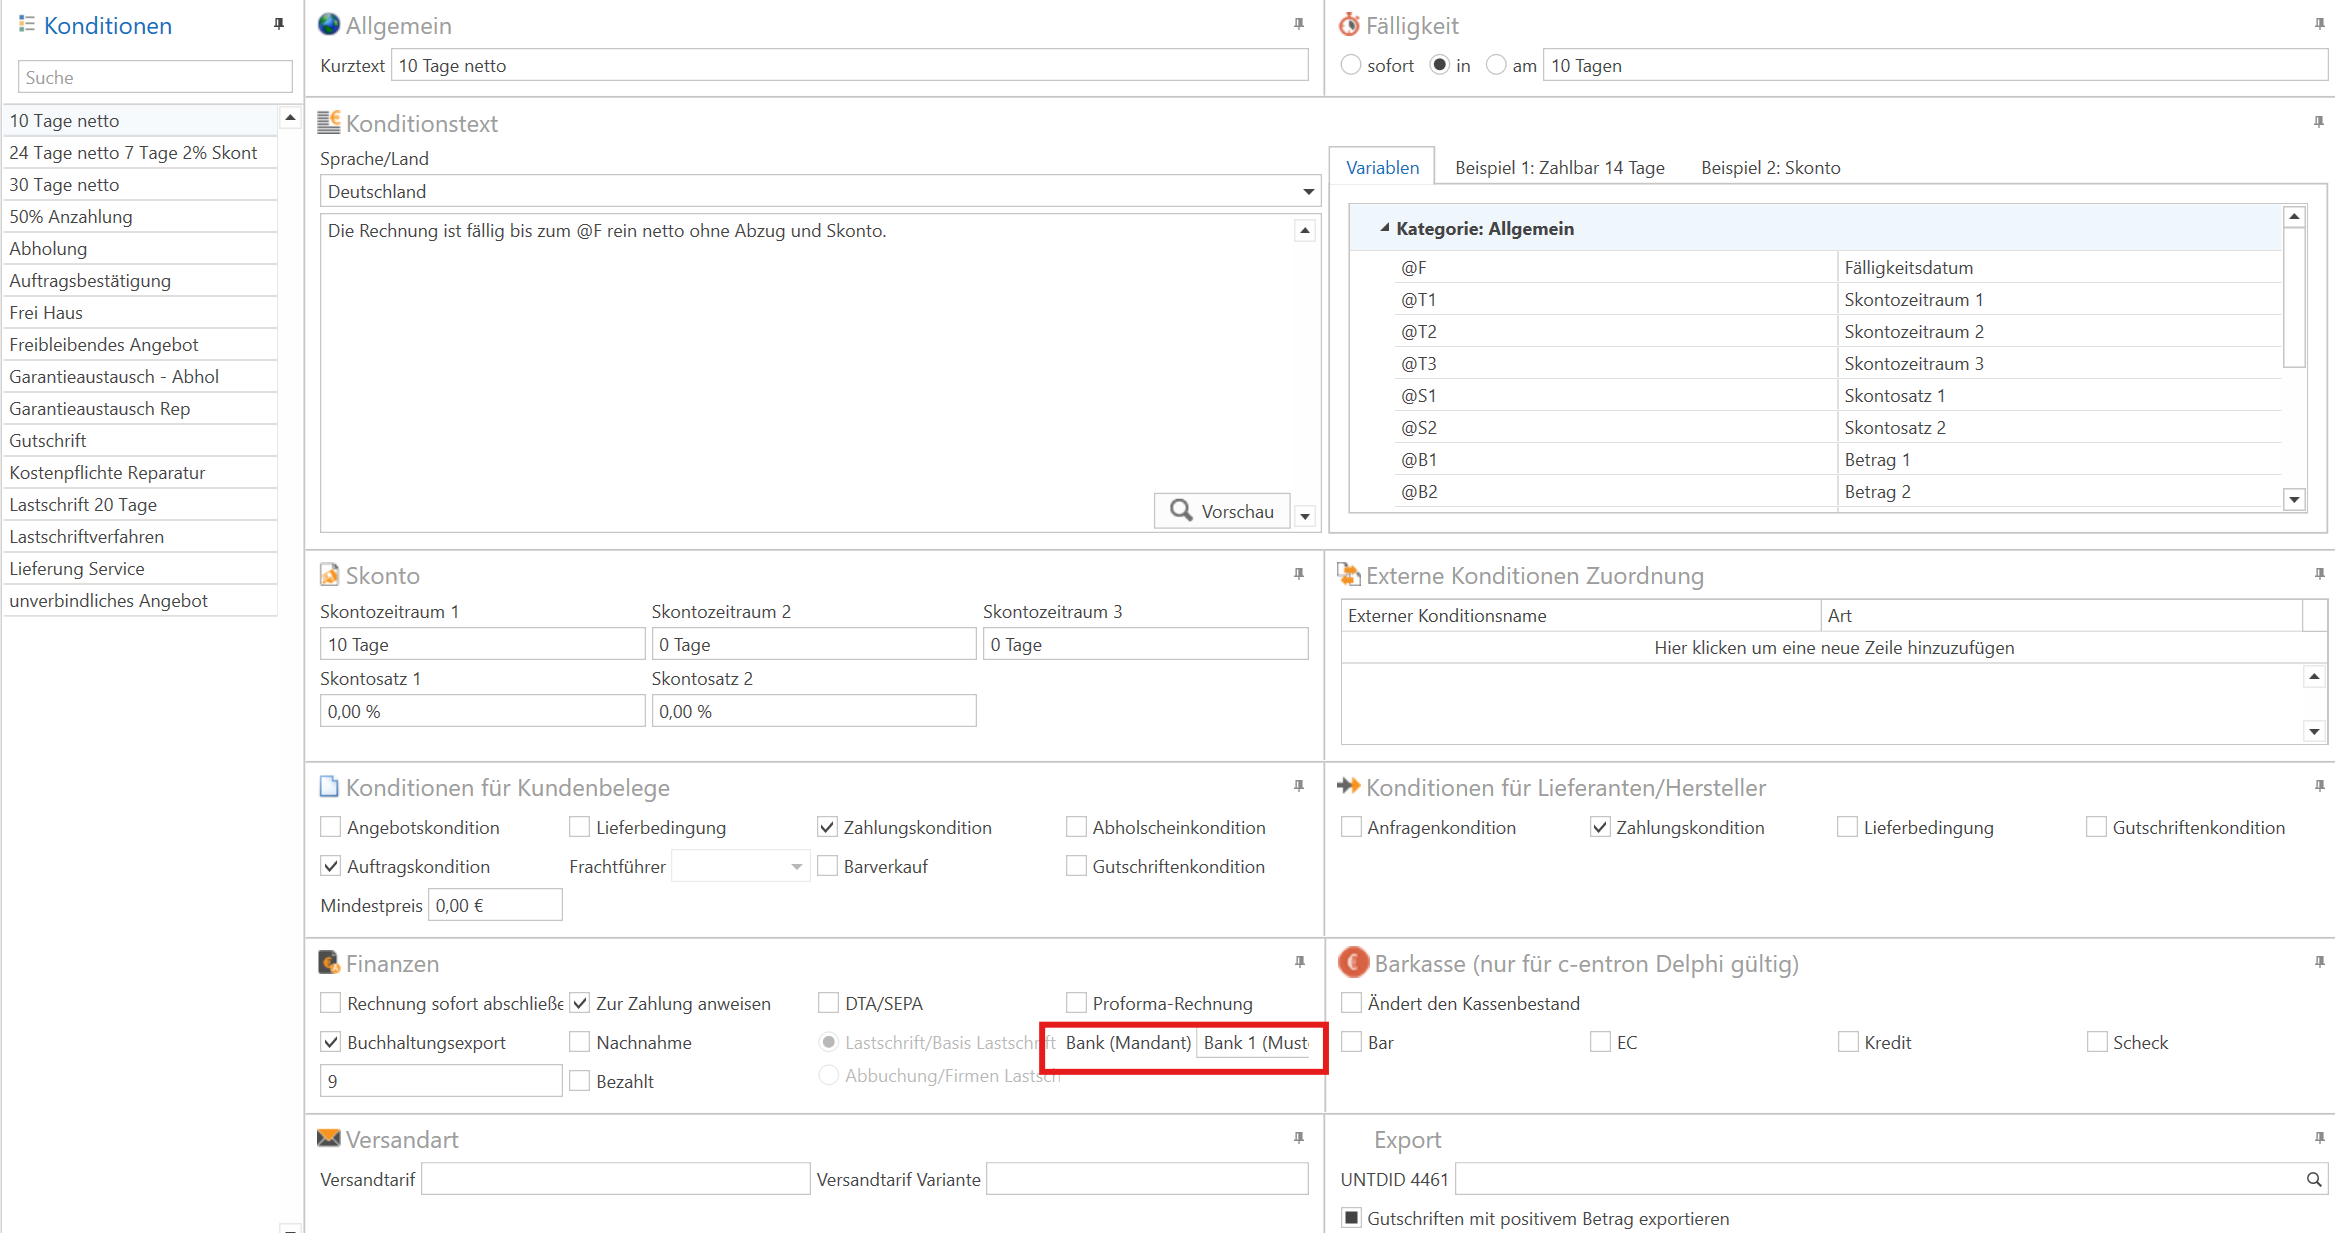This screenshot has height=1233, width=2335.
Task: Click the down arrow below the condition text scrollbar
Action: (x=1305, y=516)
